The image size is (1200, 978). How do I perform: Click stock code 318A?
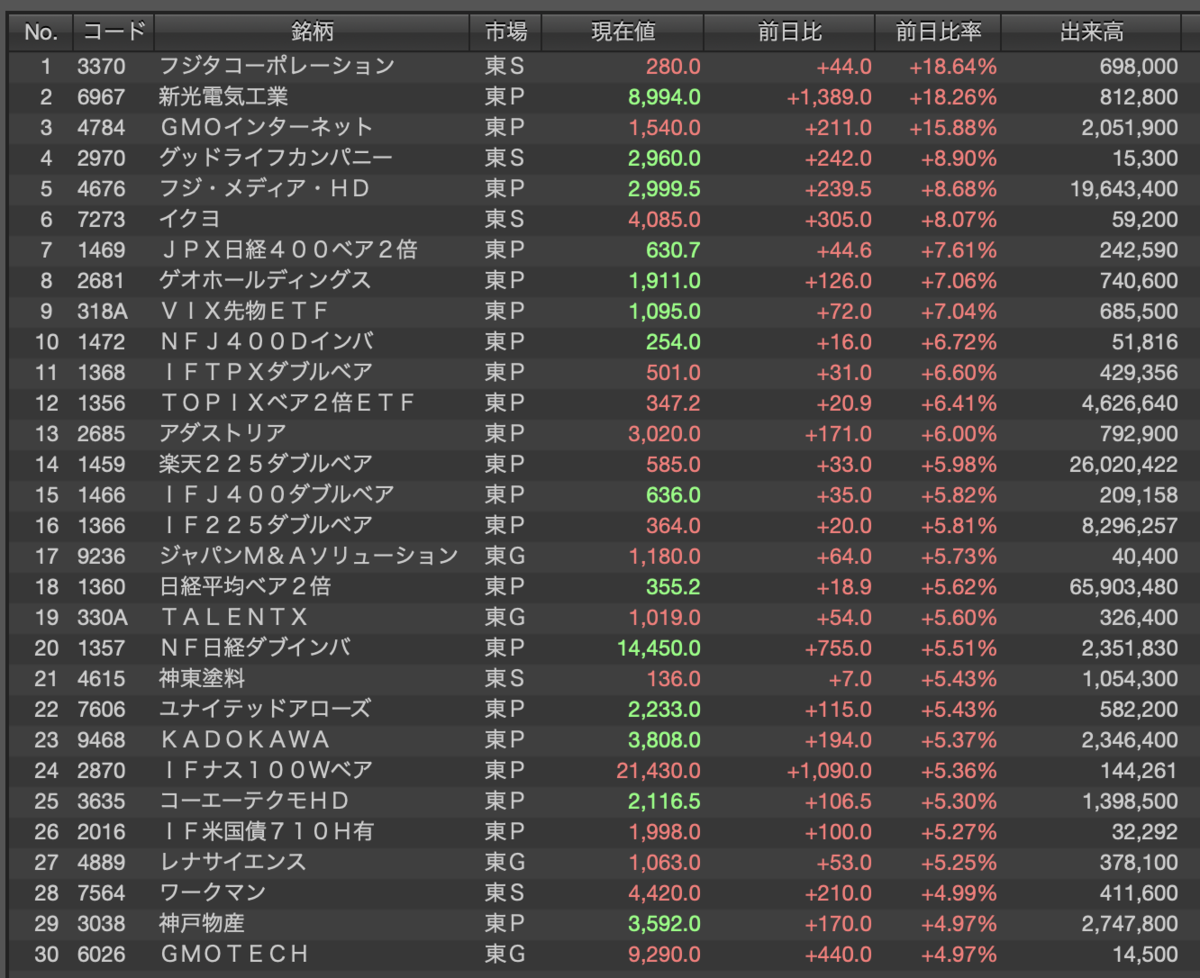pos(102,311)
